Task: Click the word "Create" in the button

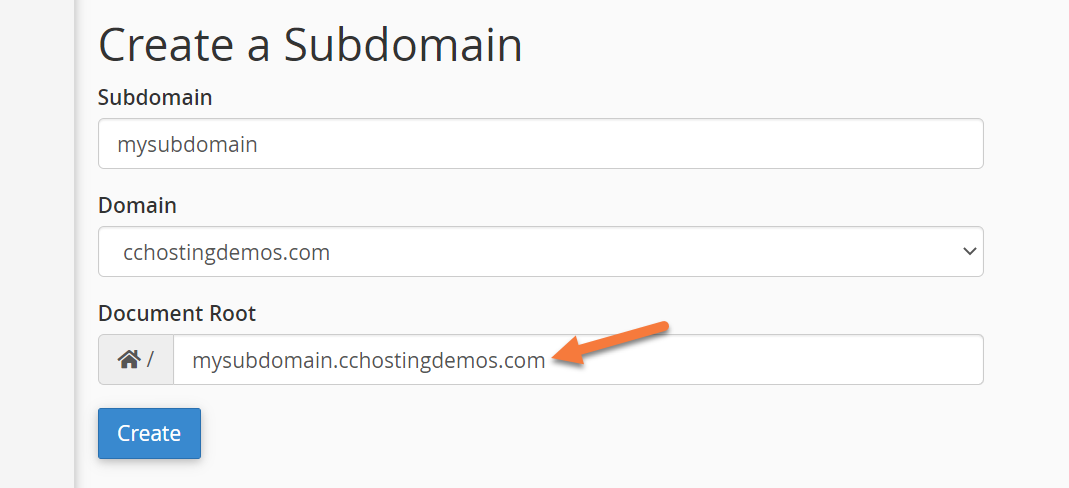Action: (x=149, y=434)
